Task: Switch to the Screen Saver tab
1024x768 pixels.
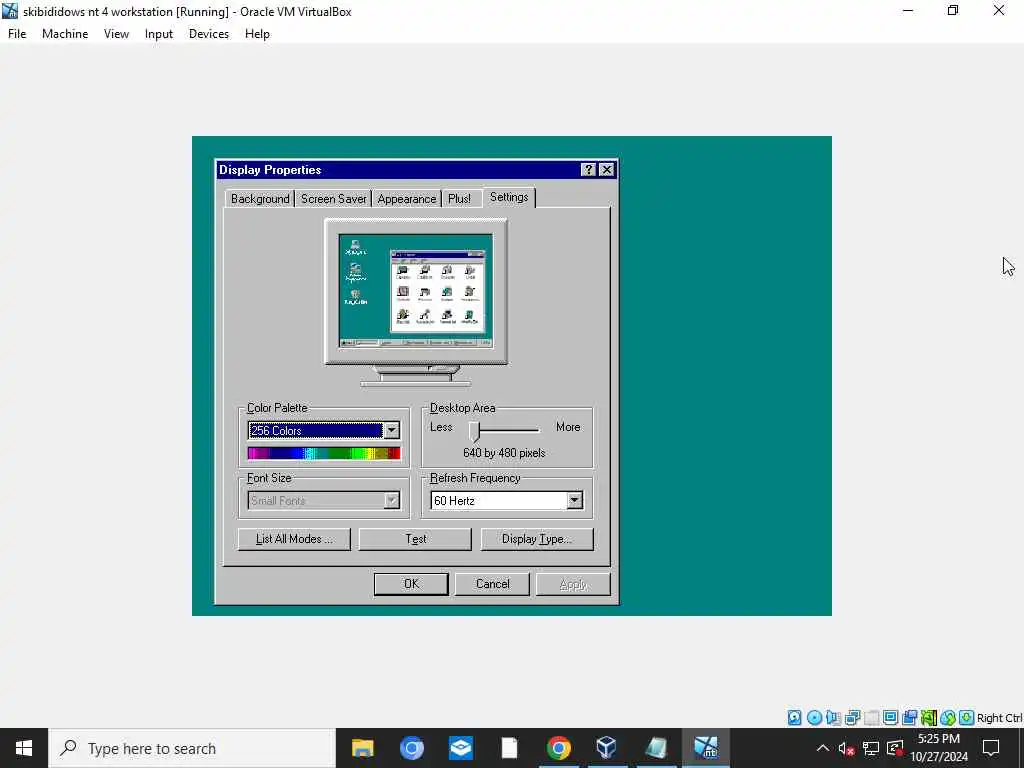Action: pyautogui.click(x=333, y=199)
